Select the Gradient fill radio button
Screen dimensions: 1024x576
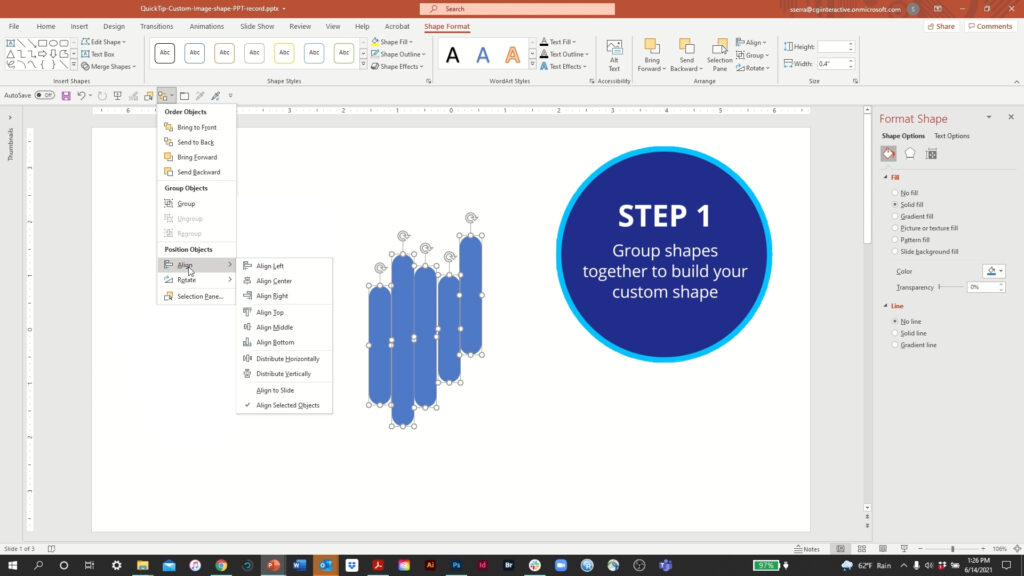(x=894, y=216)
